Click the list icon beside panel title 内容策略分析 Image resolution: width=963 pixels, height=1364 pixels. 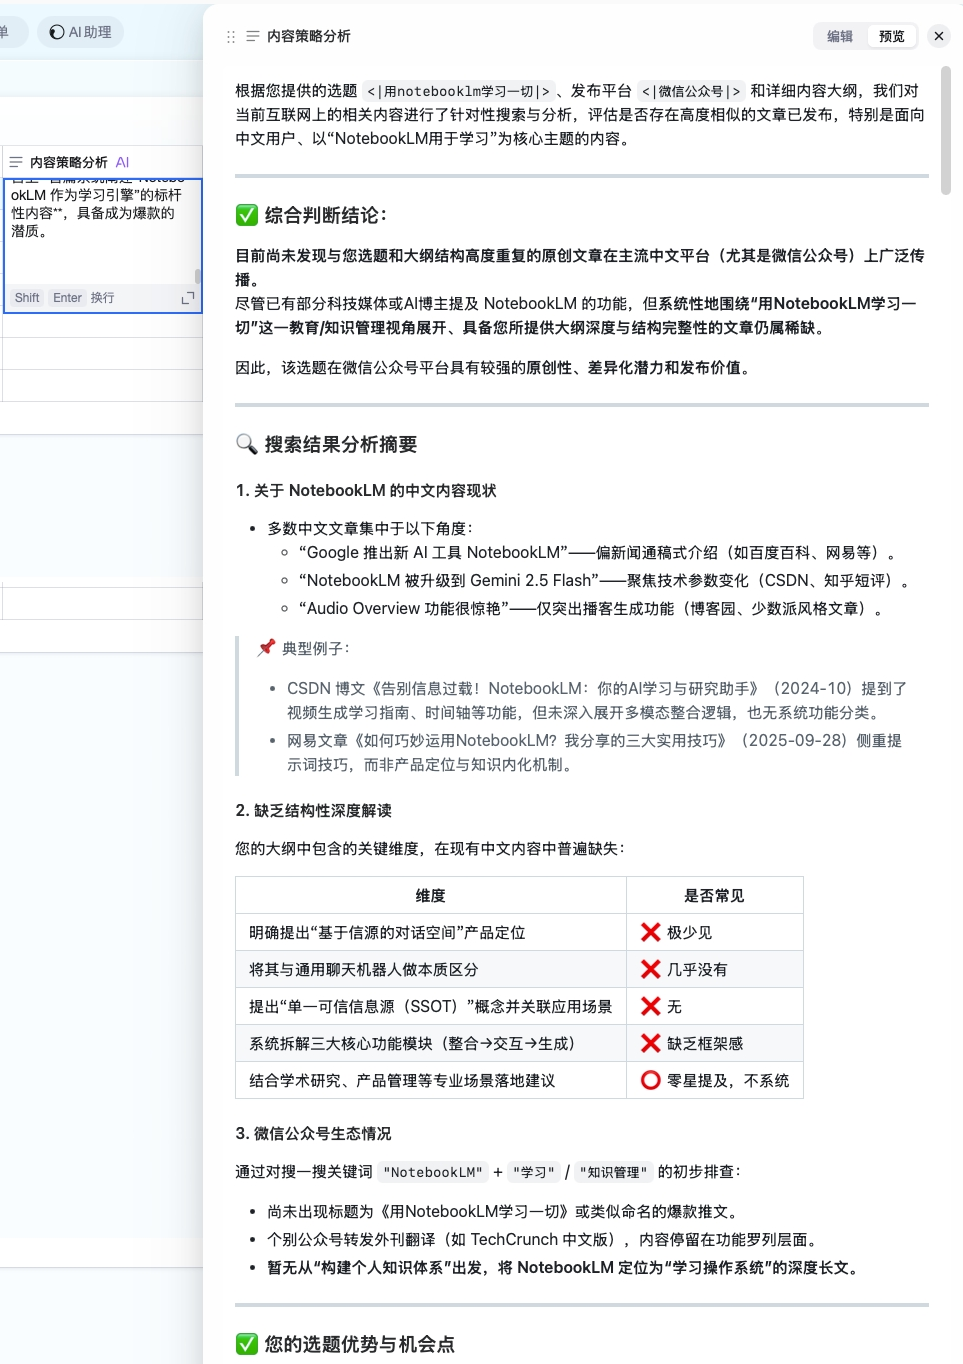(x=253, y=36)
